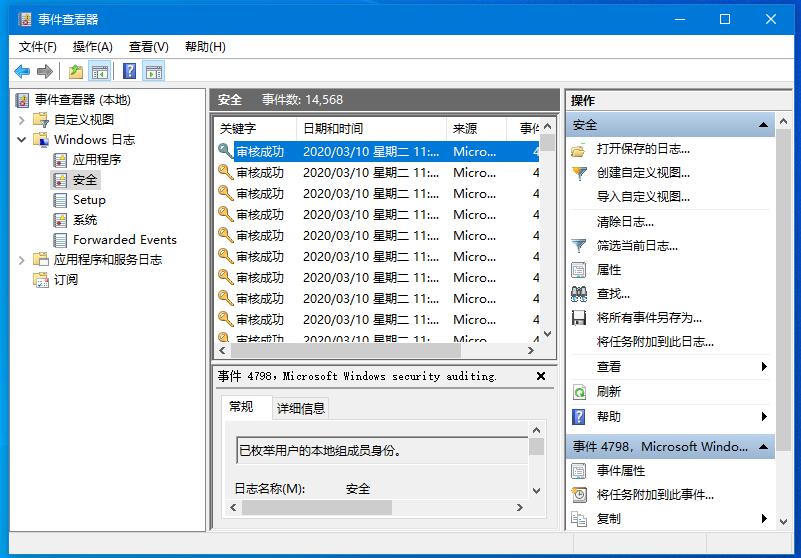Viewport: 801px width, 558px height.
Task: Click the folder icon for 打开保存的日志
Action: [x=579, y=149]
